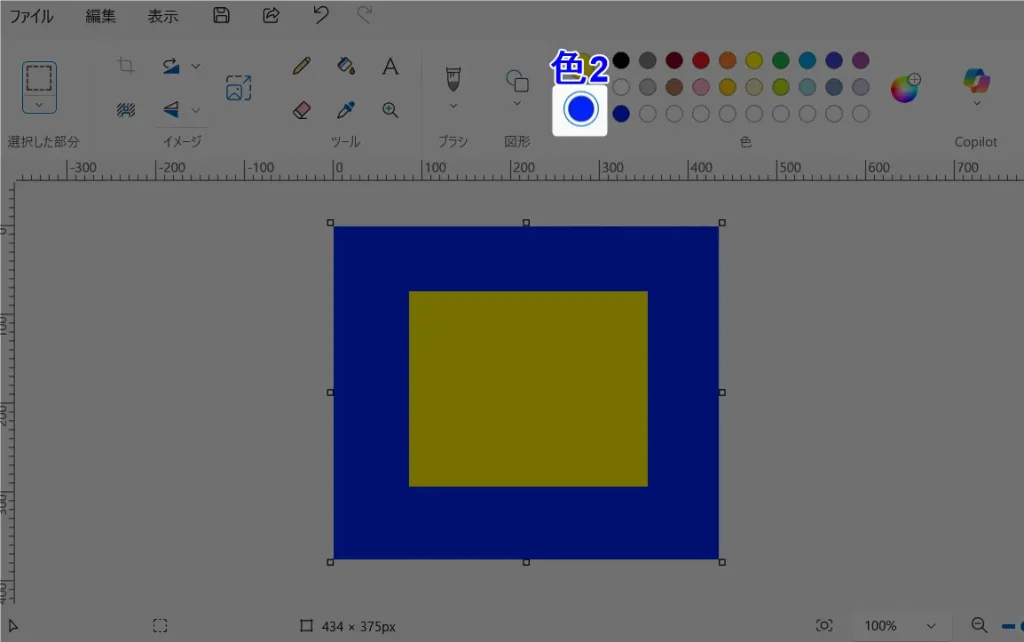
Task: Click the Edit colors rainbow wheel
Action: 904,88
